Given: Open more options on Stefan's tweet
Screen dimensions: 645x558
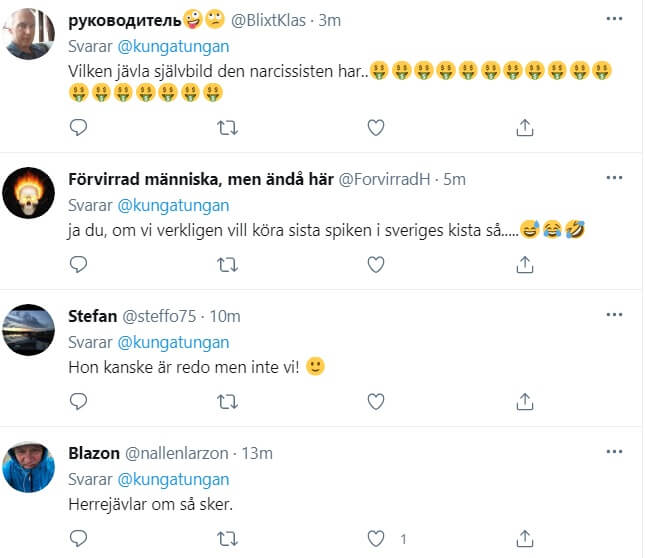Looking at the screenshot, I should pyautogui.click(x=614, y=315).
